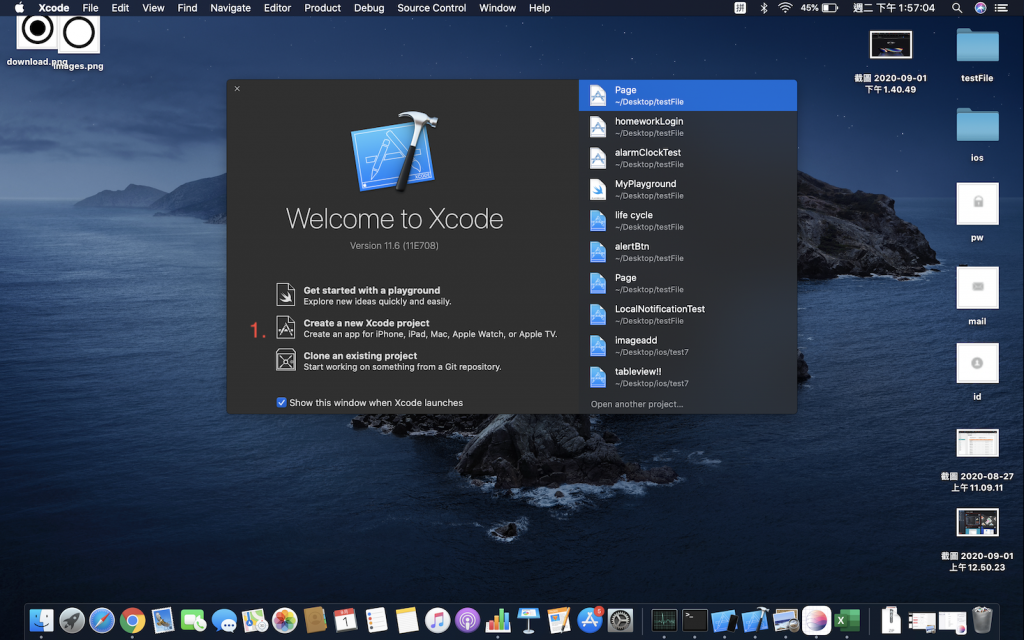Open Maps from the Dock
This screenshot has width=1024, height=640.
(254, 620)
